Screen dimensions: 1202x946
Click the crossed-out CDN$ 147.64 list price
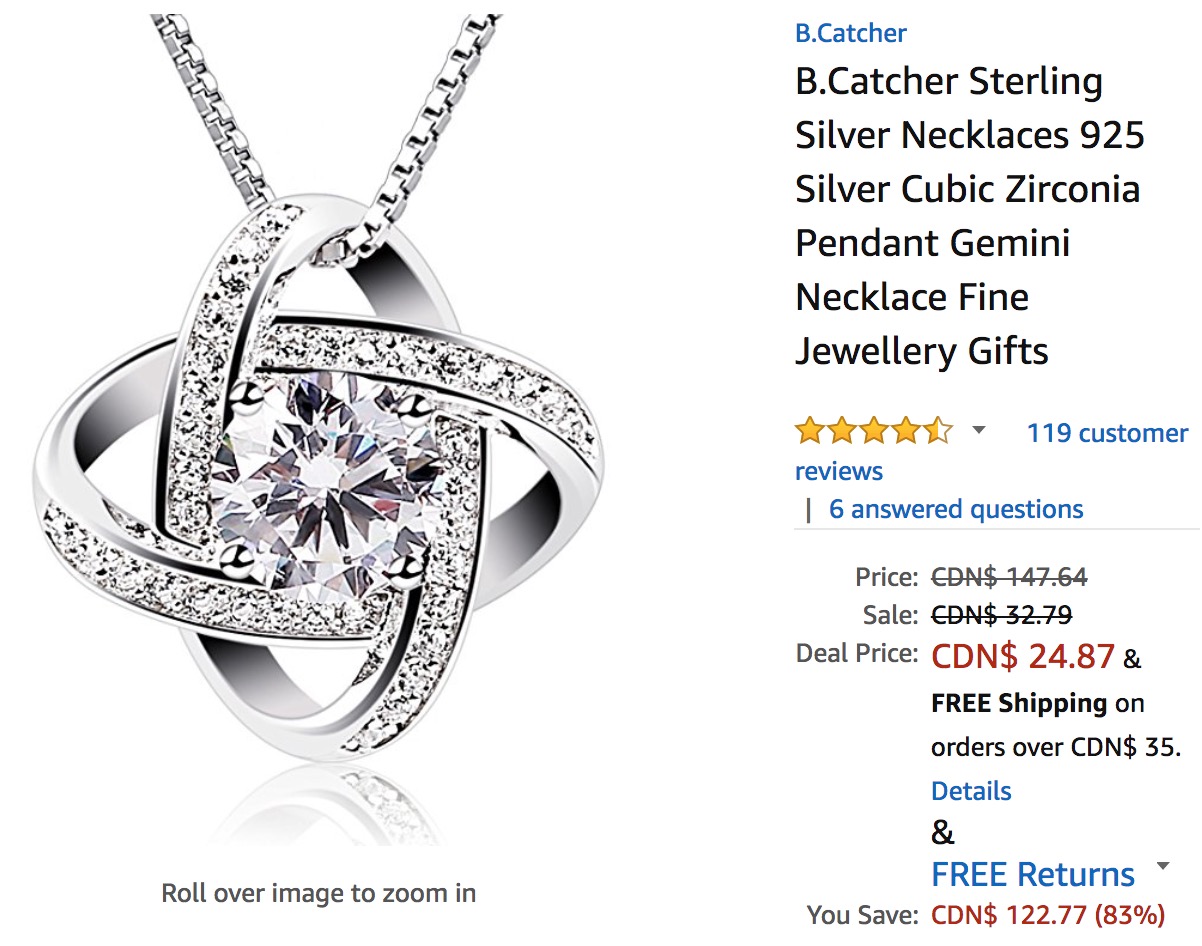[1009, 577]
